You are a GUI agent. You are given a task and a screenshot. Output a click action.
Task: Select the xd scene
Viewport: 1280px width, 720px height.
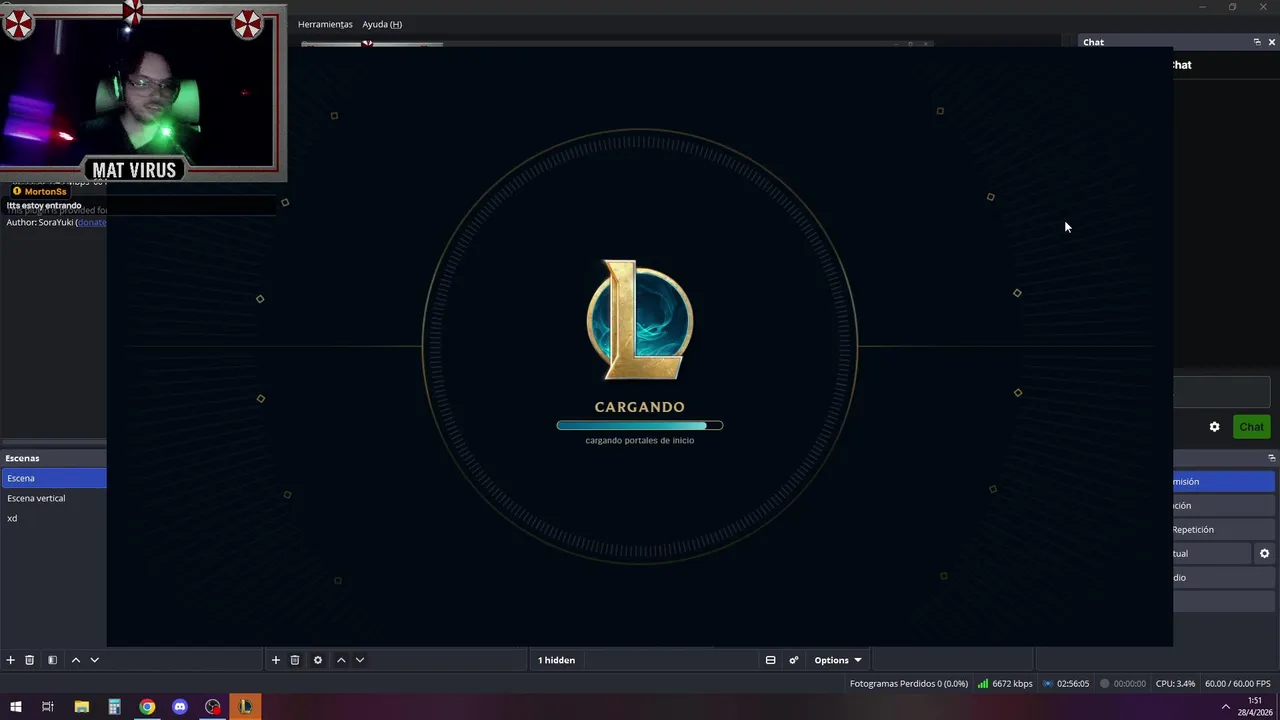pyautogui.click(x=54, y=518)
